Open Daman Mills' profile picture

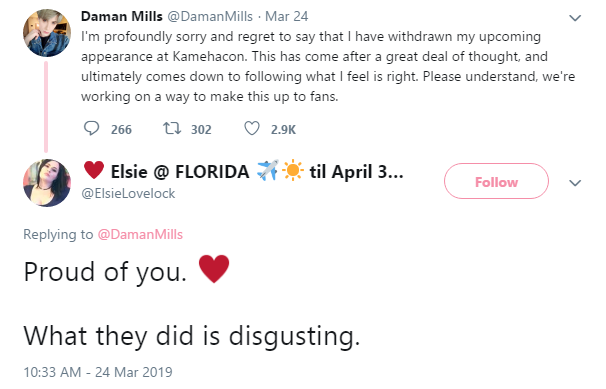[x=47, y=33]
